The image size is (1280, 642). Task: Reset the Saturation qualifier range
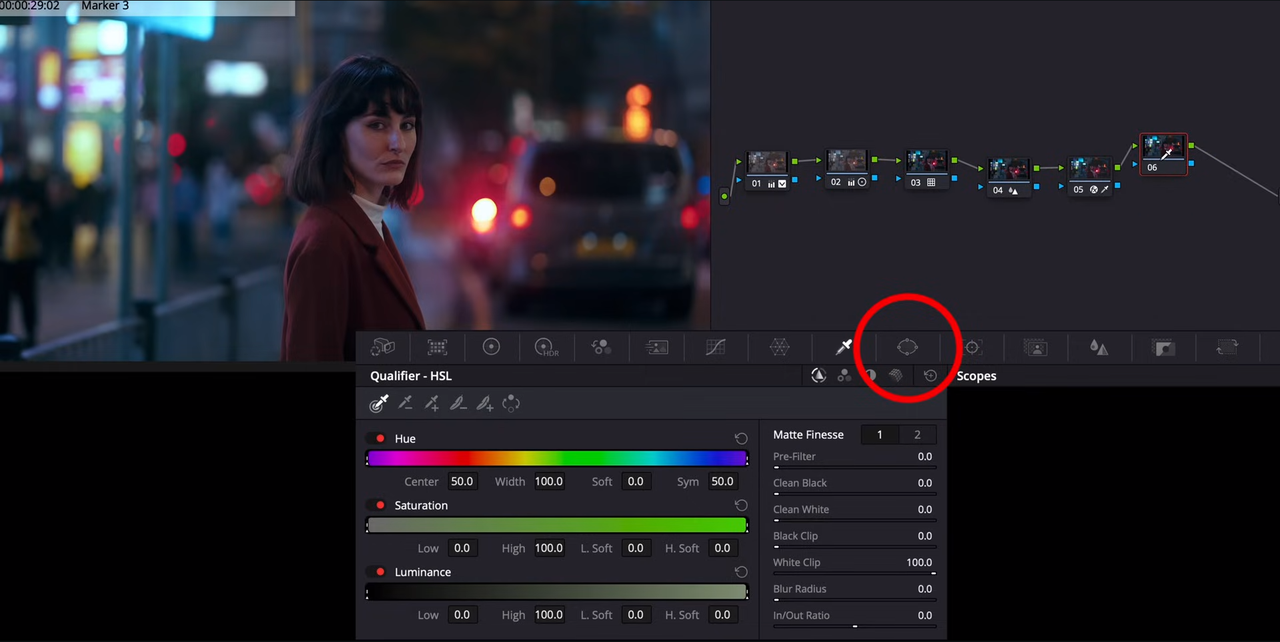tap(741, 506)
